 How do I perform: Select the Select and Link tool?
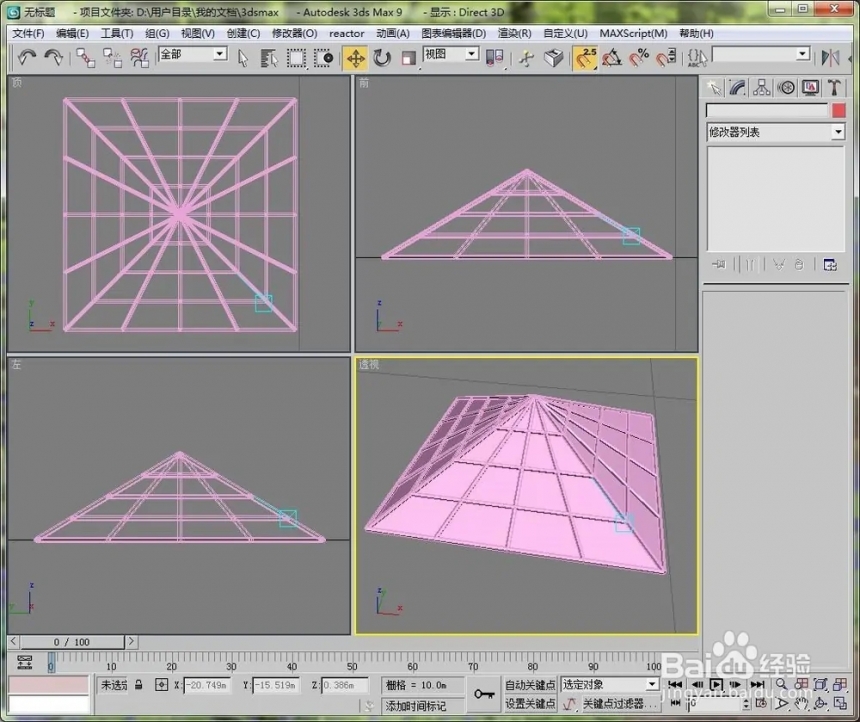85,58
